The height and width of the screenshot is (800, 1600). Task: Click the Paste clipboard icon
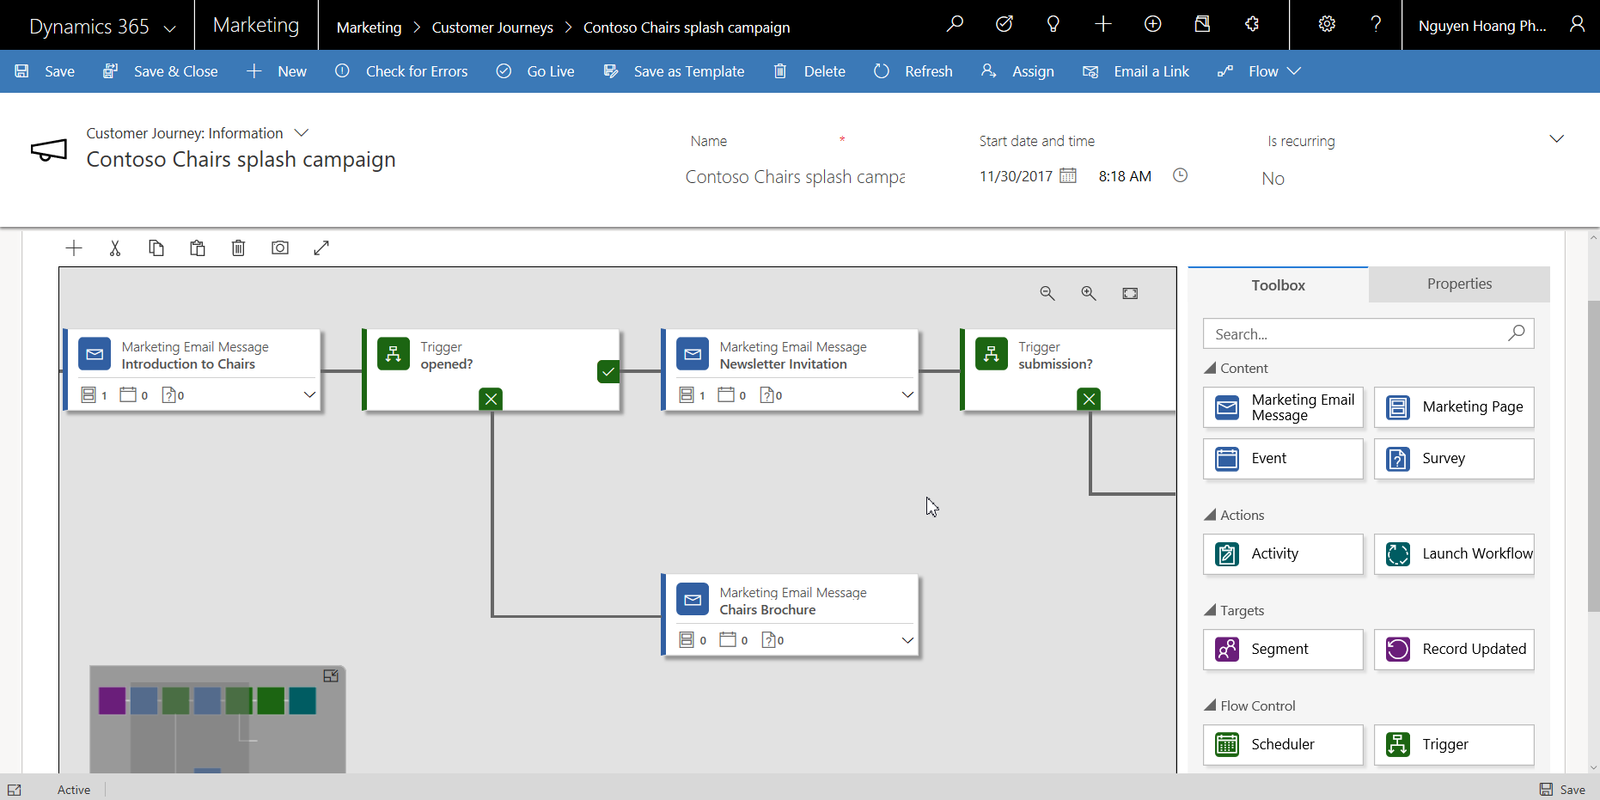pyautogui.click(x=197, y=248)
